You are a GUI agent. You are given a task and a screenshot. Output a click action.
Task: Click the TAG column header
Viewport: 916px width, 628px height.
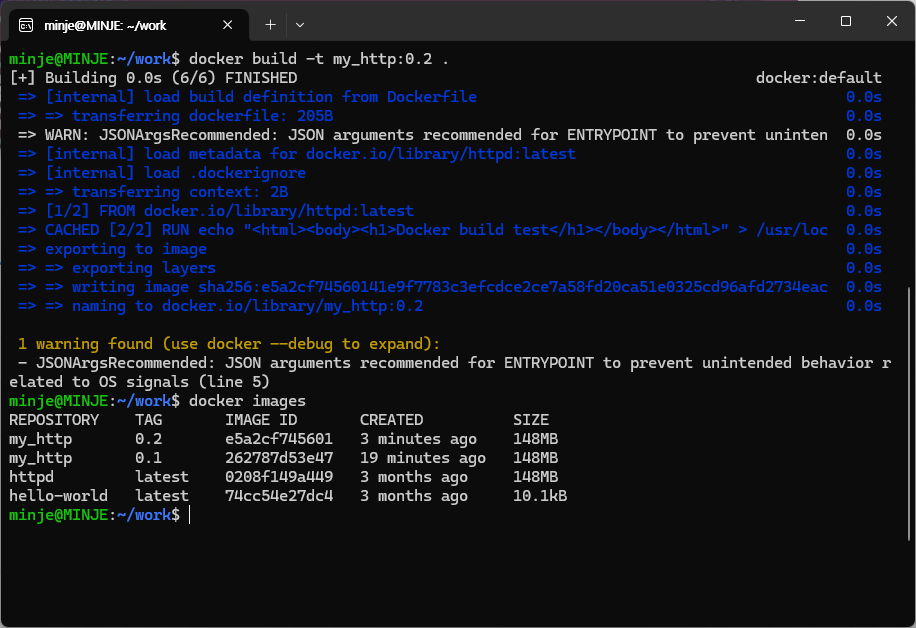tap(148, 420)
